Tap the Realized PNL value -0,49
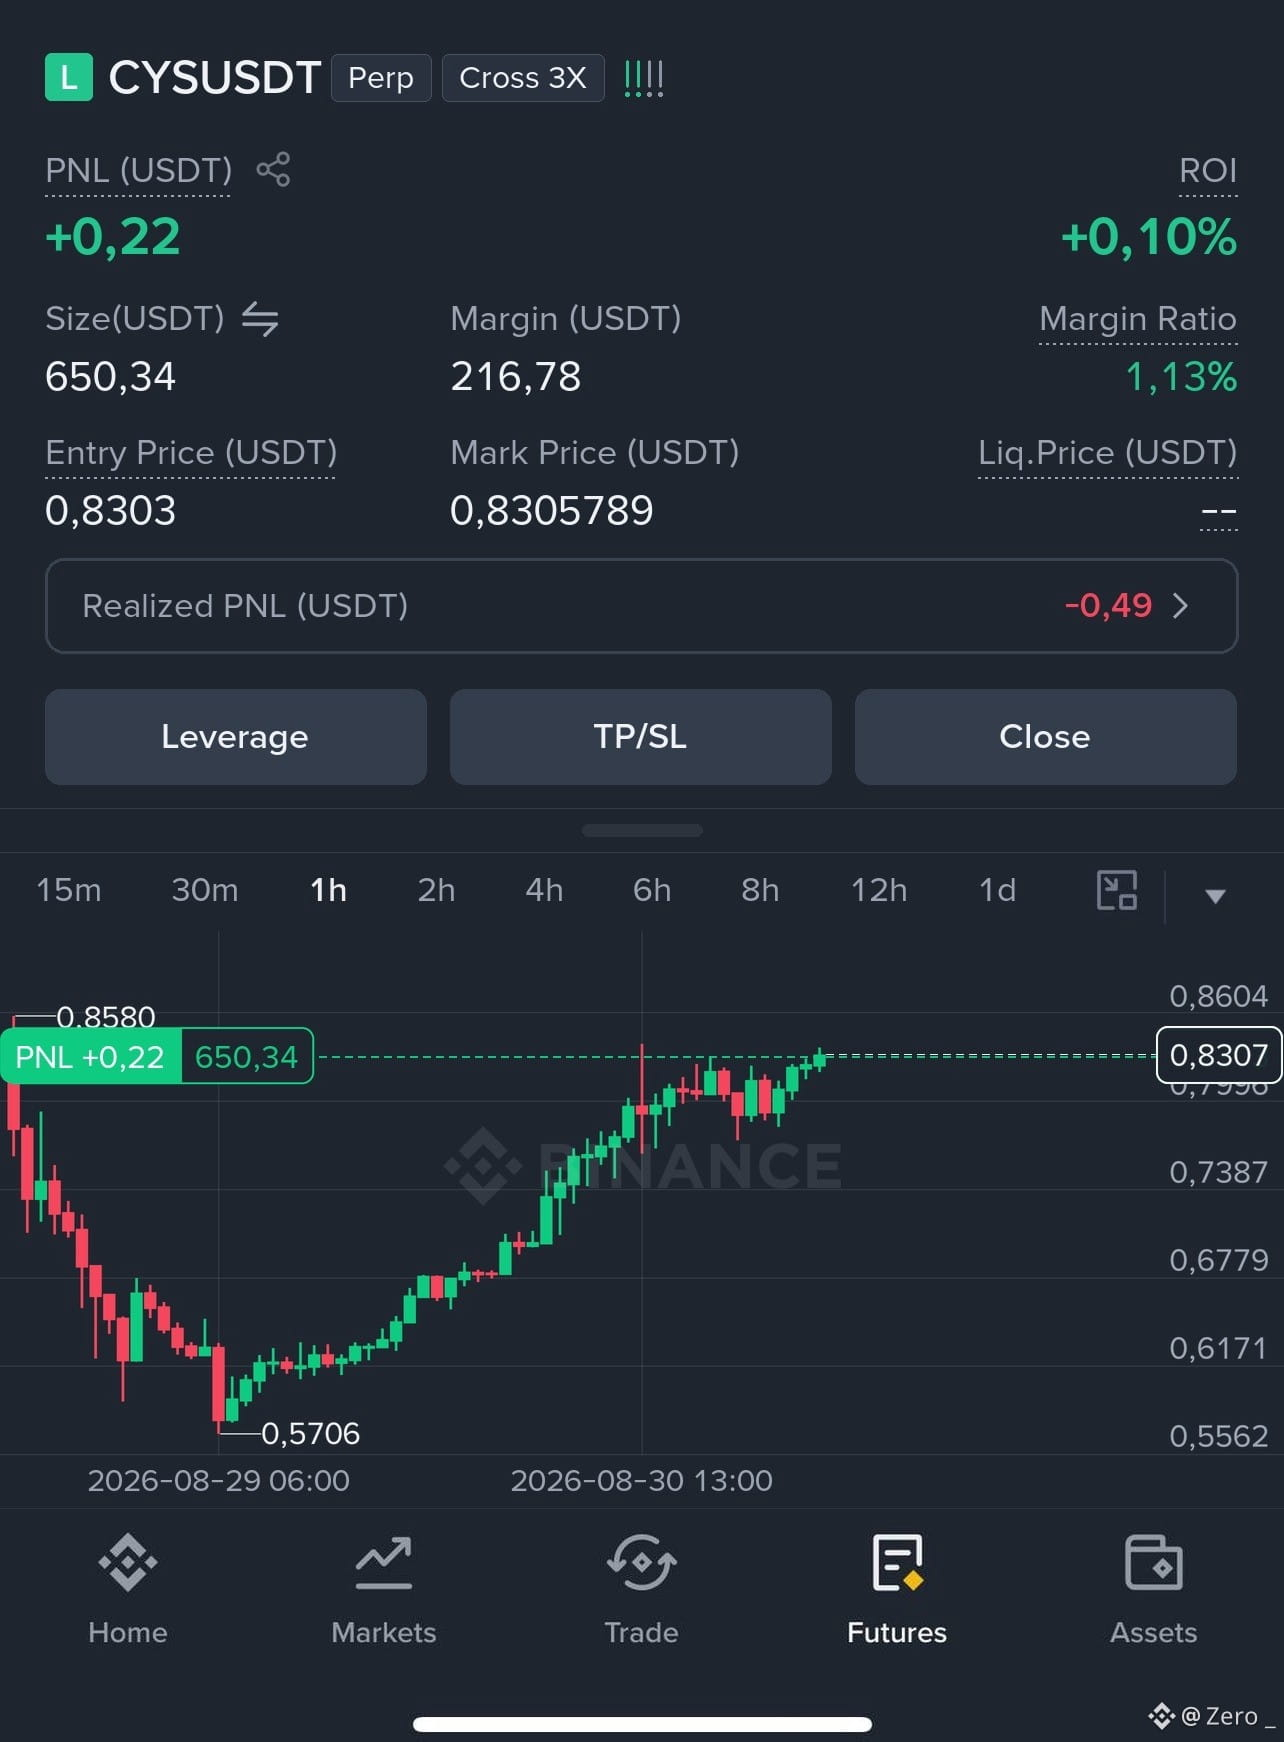Screen dimensions: 1284x1742 [x=1108, y=606]
